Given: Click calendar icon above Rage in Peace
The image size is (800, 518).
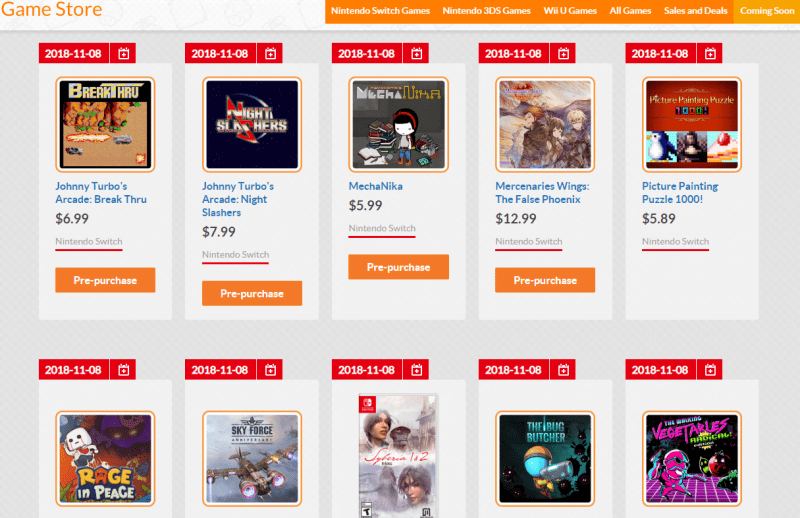Looking at the screenshot, I should 123,370.
